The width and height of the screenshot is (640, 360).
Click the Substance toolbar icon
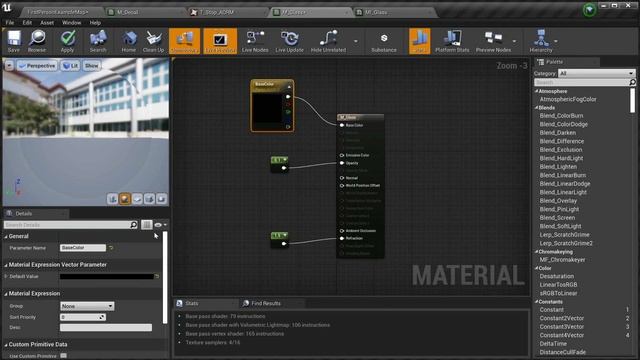(384, 41)
